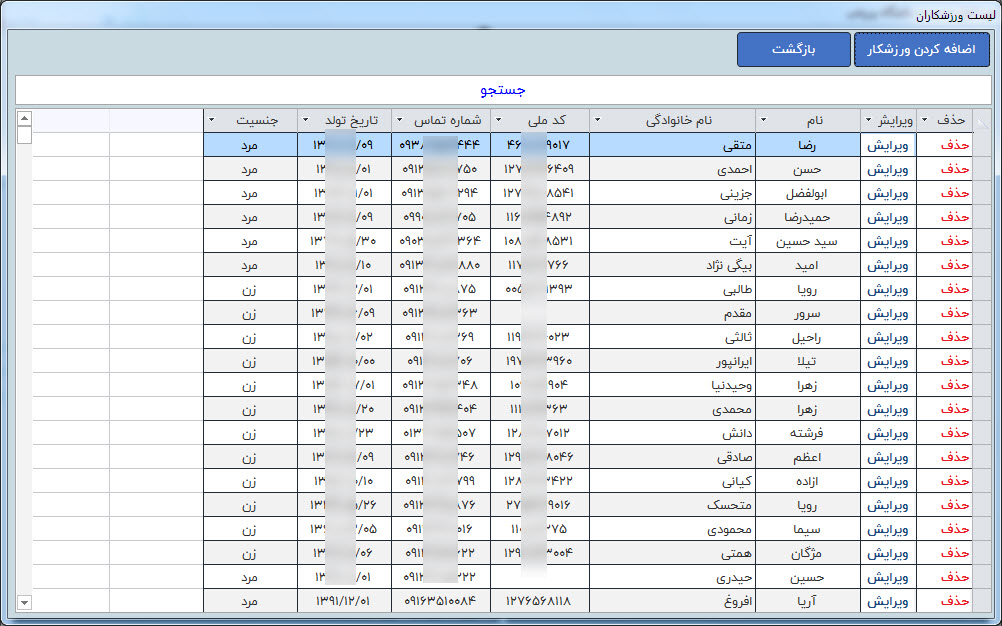
Task: Select the surname cell محمودی
Action: point(672,530)
